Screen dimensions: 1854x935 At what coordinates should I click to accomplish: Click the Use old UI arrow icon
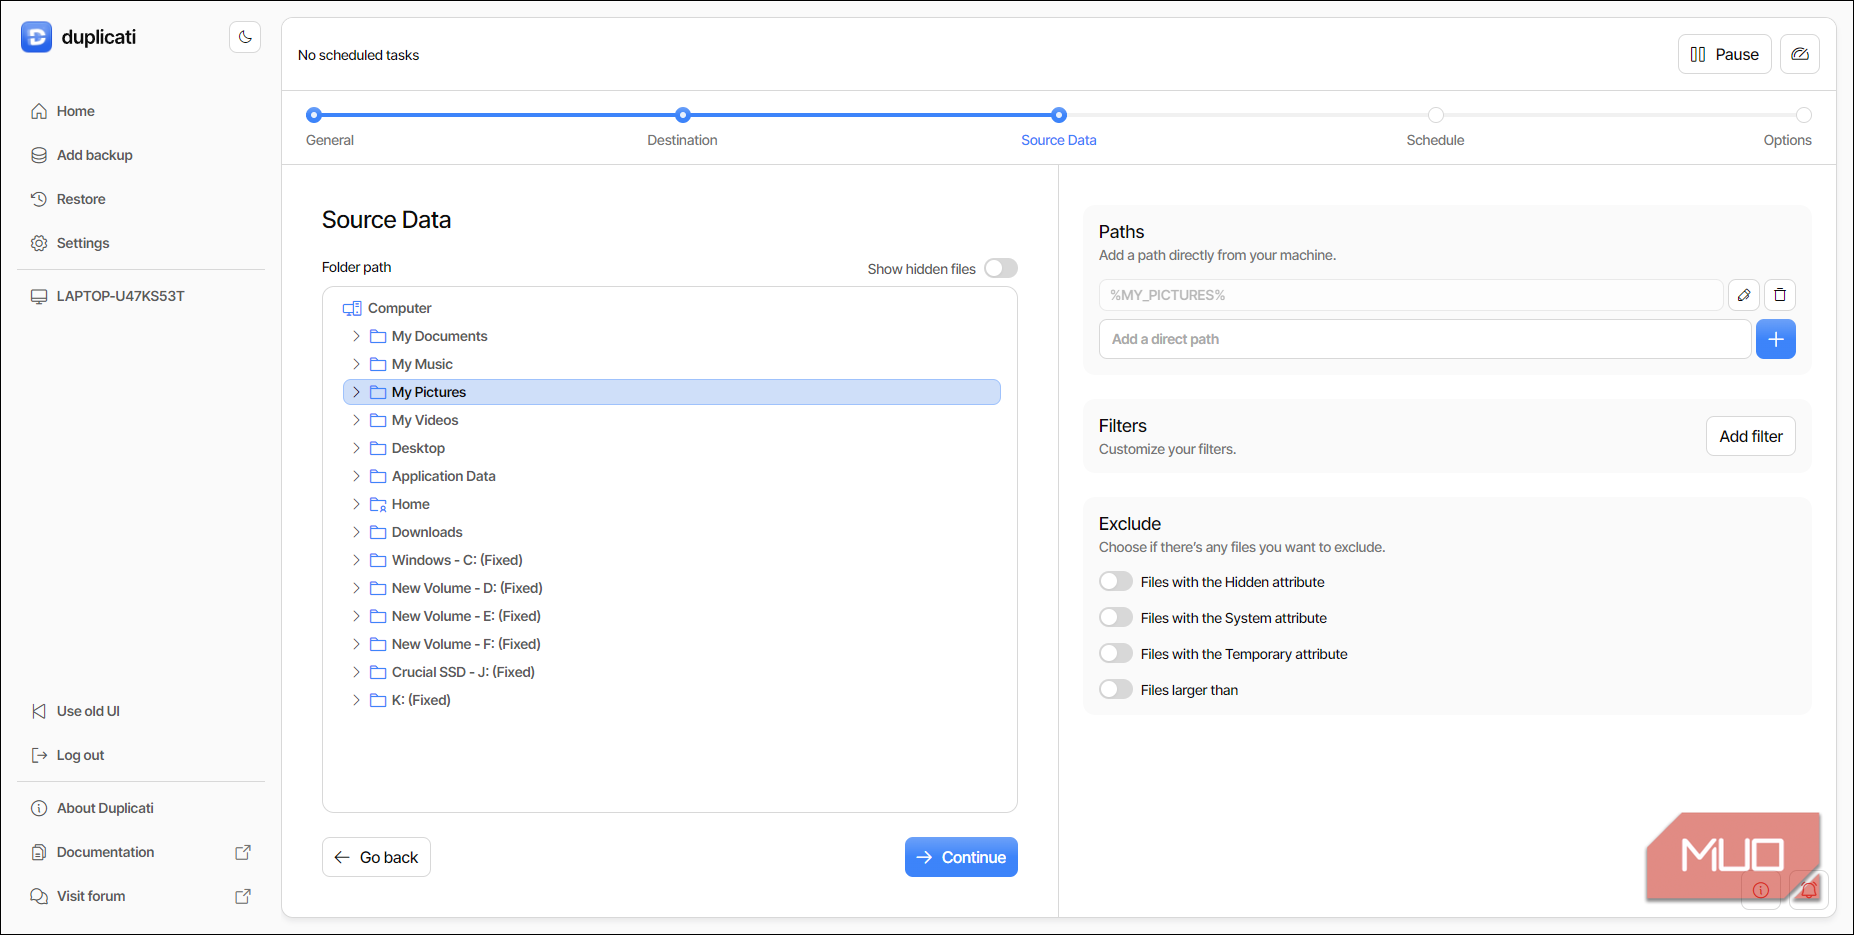pos(39,711)
